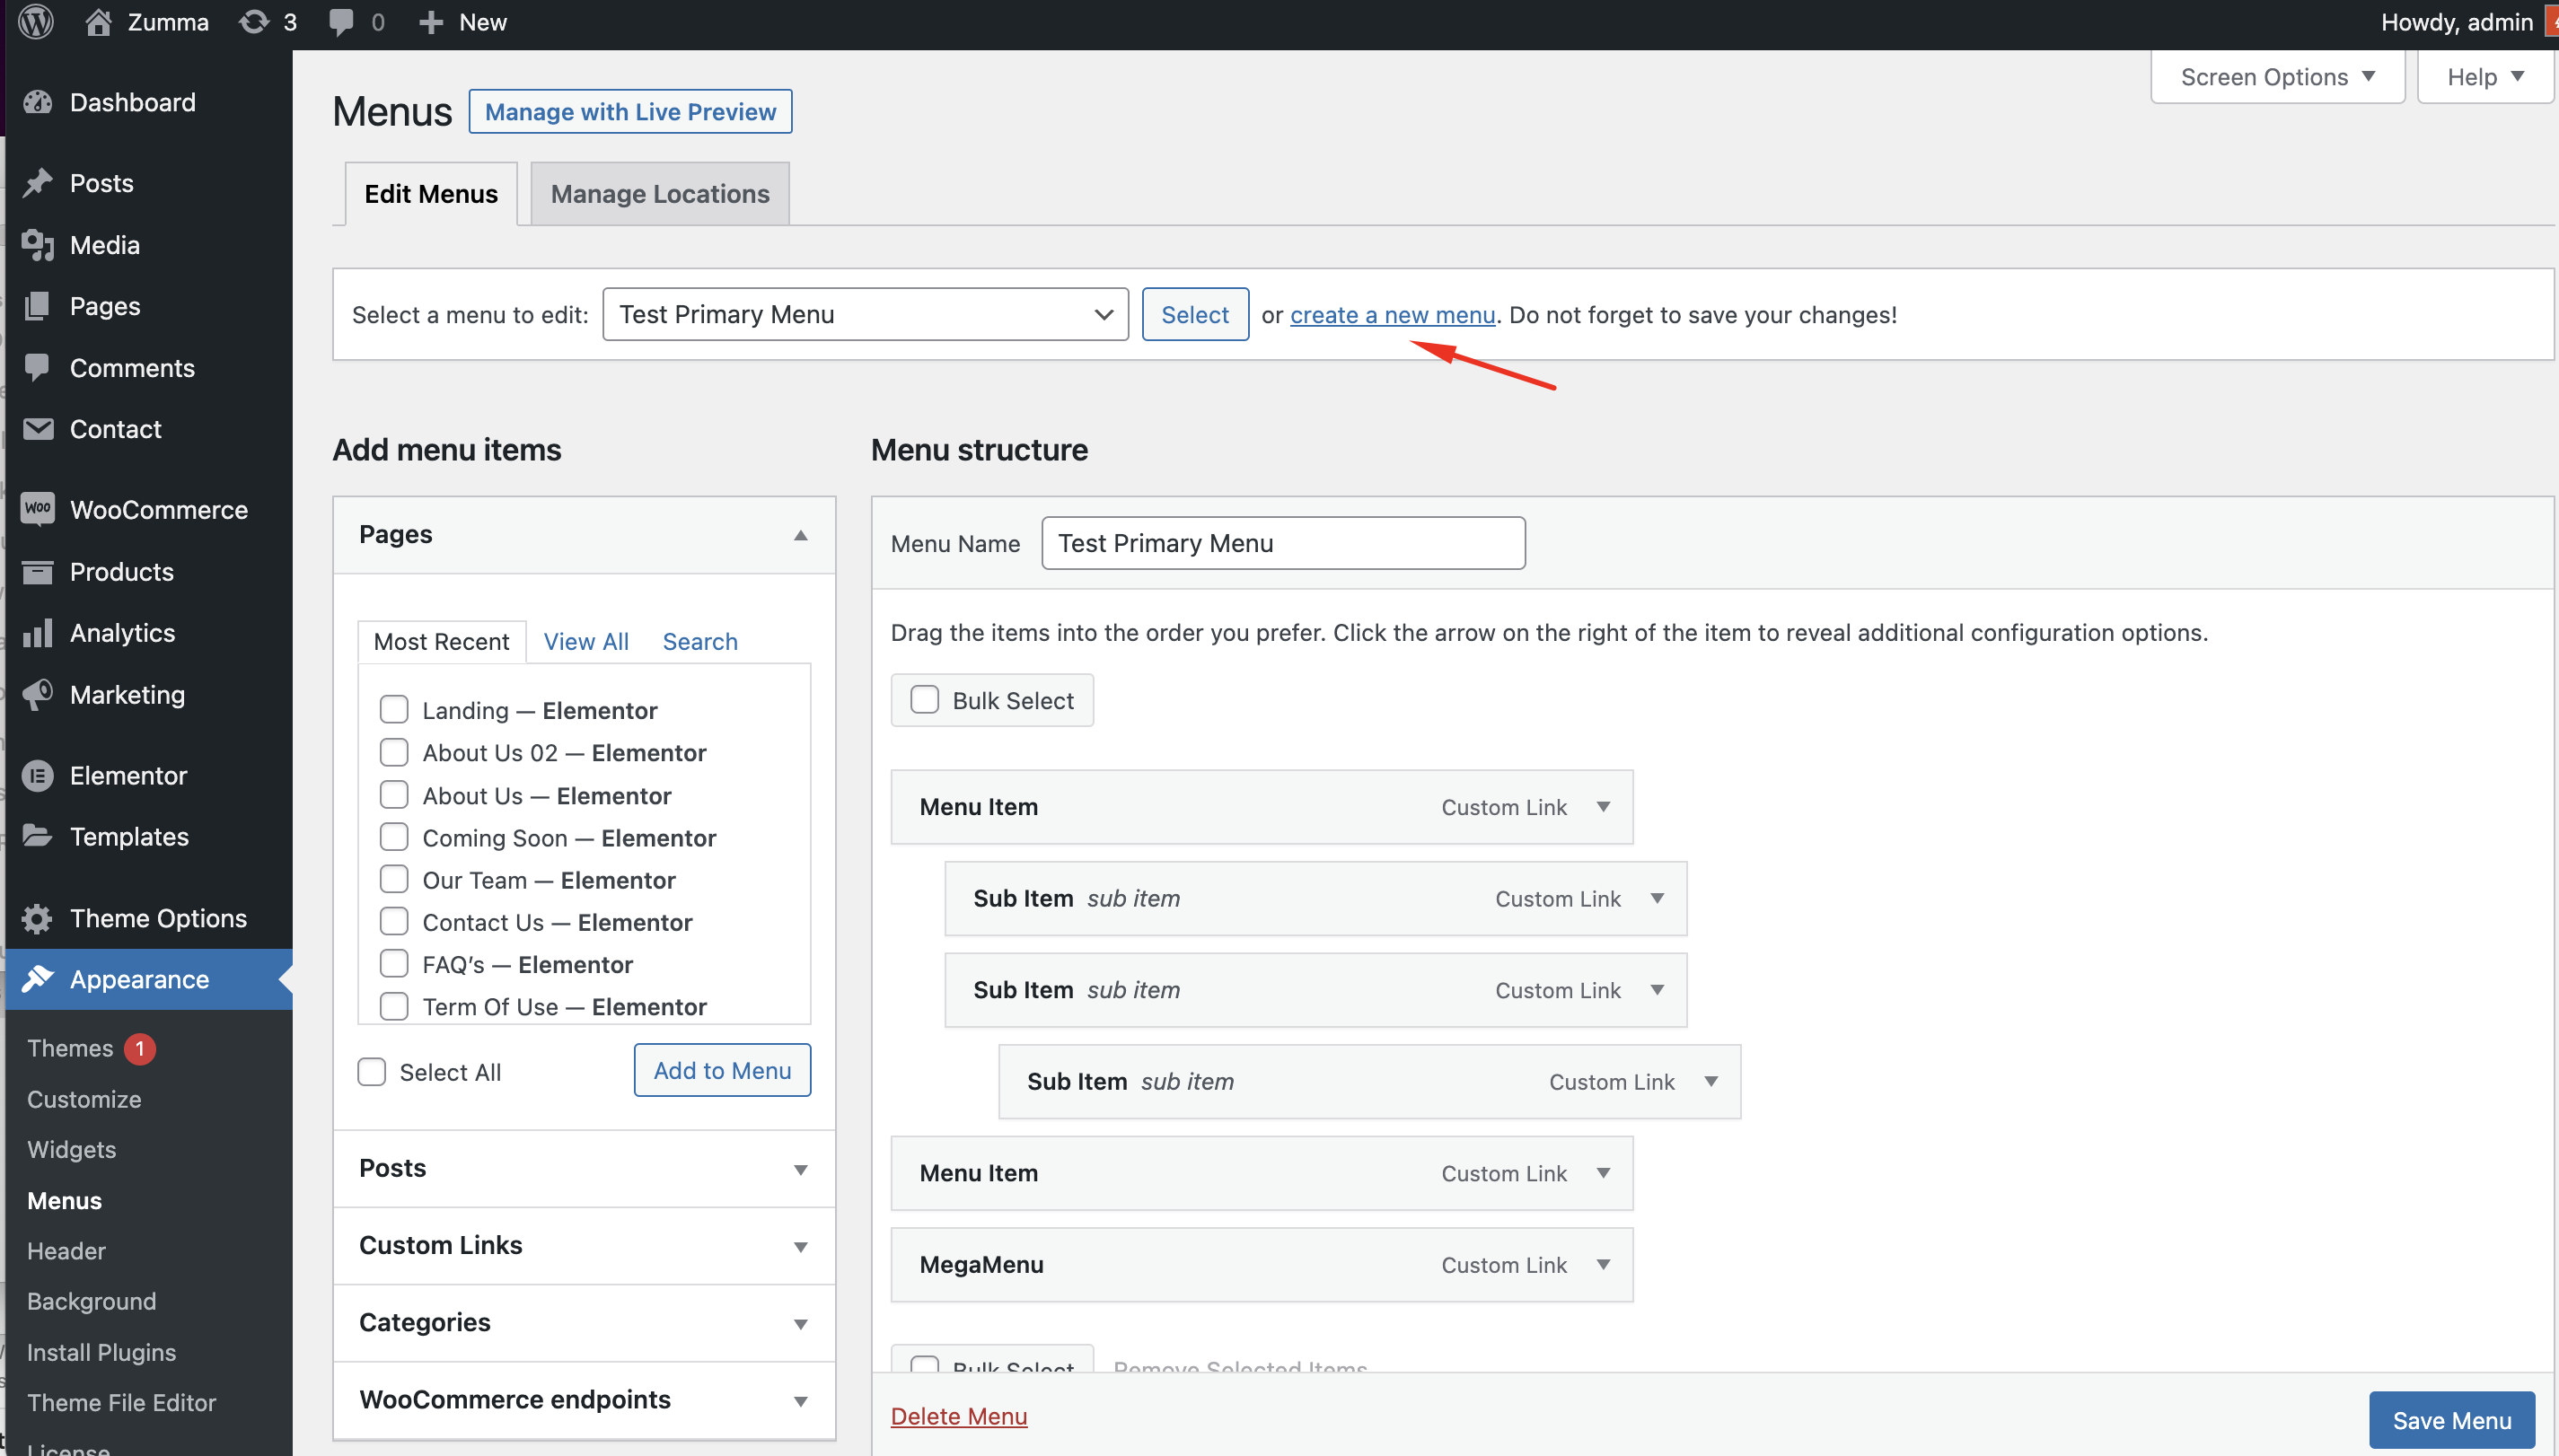Image resolution: width=2559 pixels, height=1456 pixels.
Task: Open the updates icon in admin bar
Action: 254,22
